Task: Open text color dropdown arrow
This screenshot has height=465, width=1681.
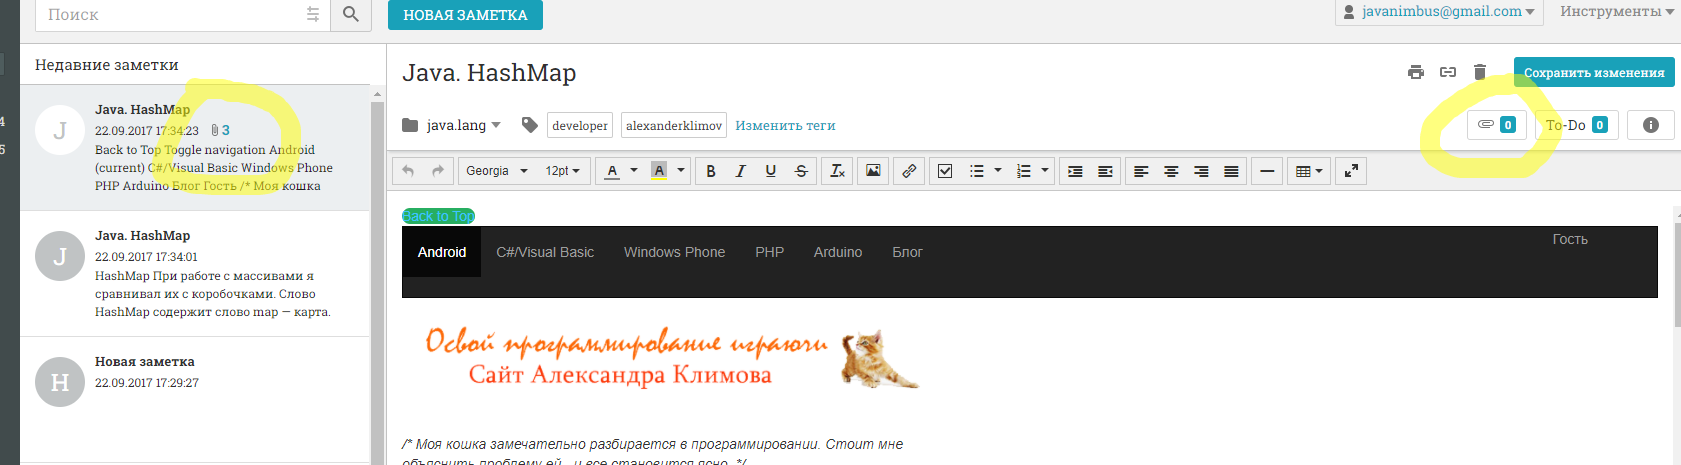Action: pos(633,171)
